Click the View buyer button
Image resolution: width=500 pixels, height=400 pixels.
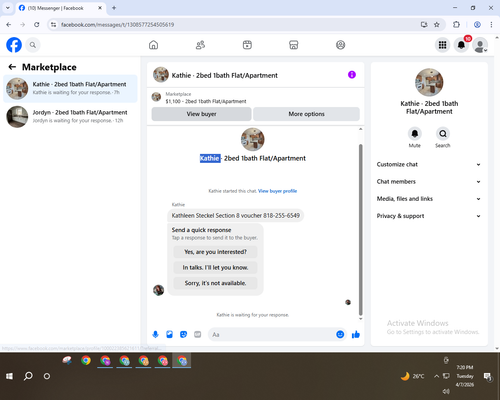(201, 114)
